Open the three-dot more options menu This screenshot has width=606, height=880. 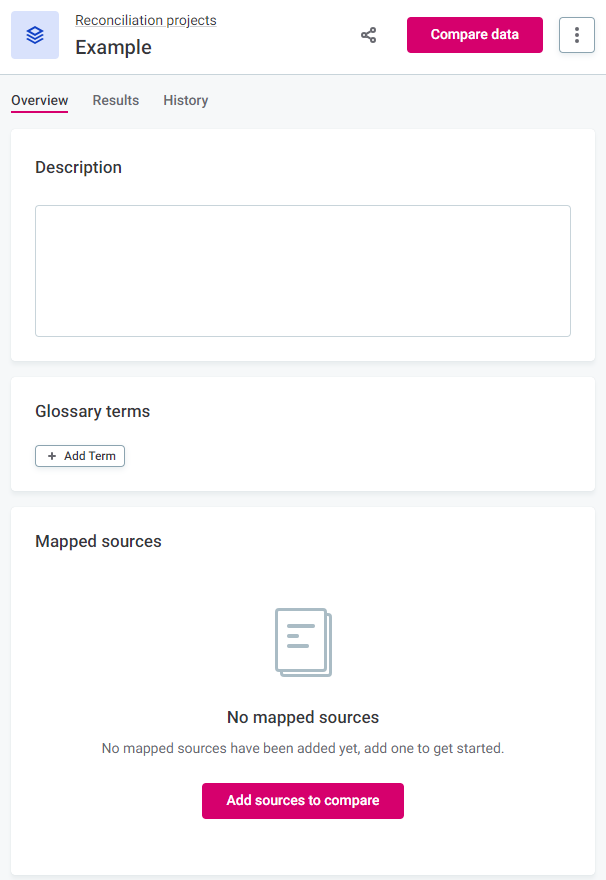coord(577,35)
